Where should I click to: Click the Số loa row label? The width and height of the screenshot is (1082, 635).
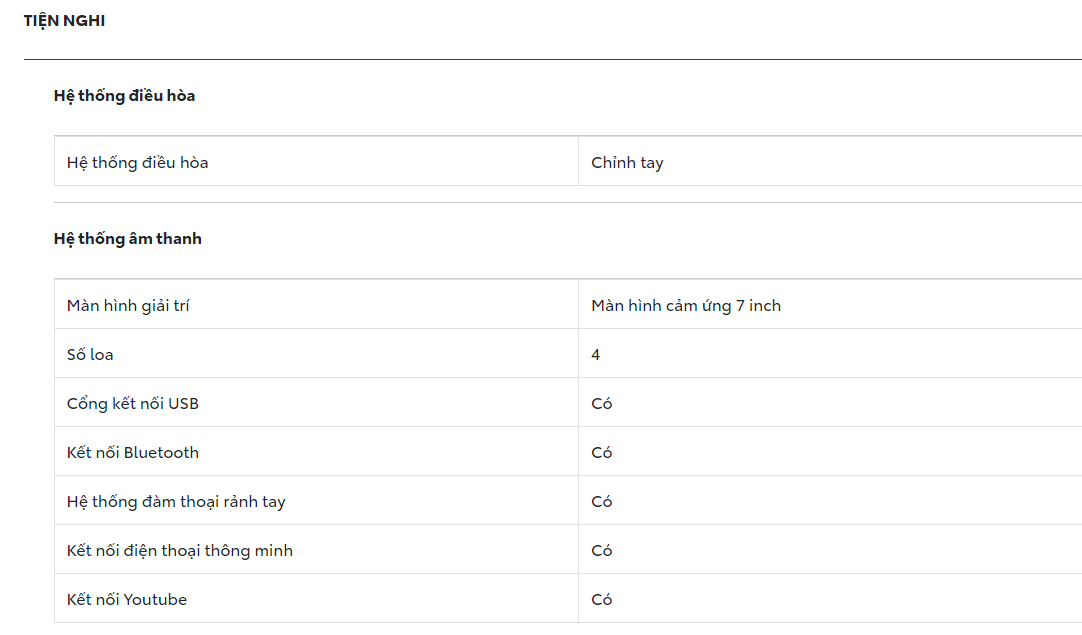pos(90,354)
